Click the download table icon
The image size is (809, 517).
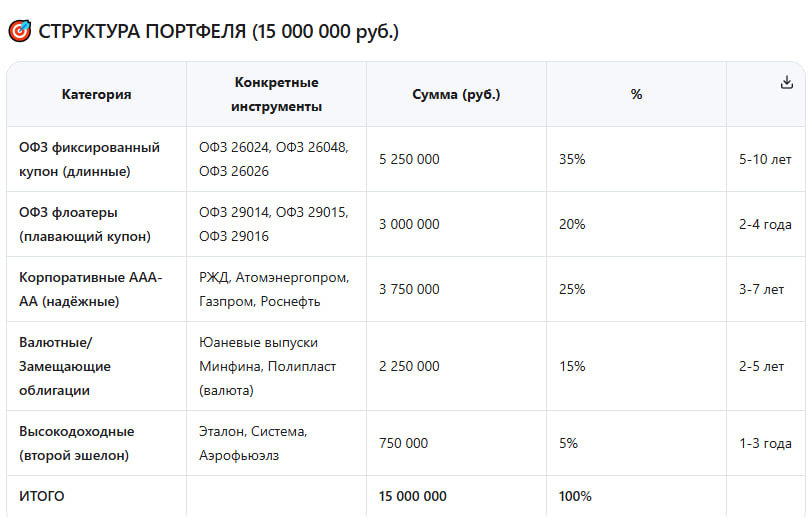[786, 83]
